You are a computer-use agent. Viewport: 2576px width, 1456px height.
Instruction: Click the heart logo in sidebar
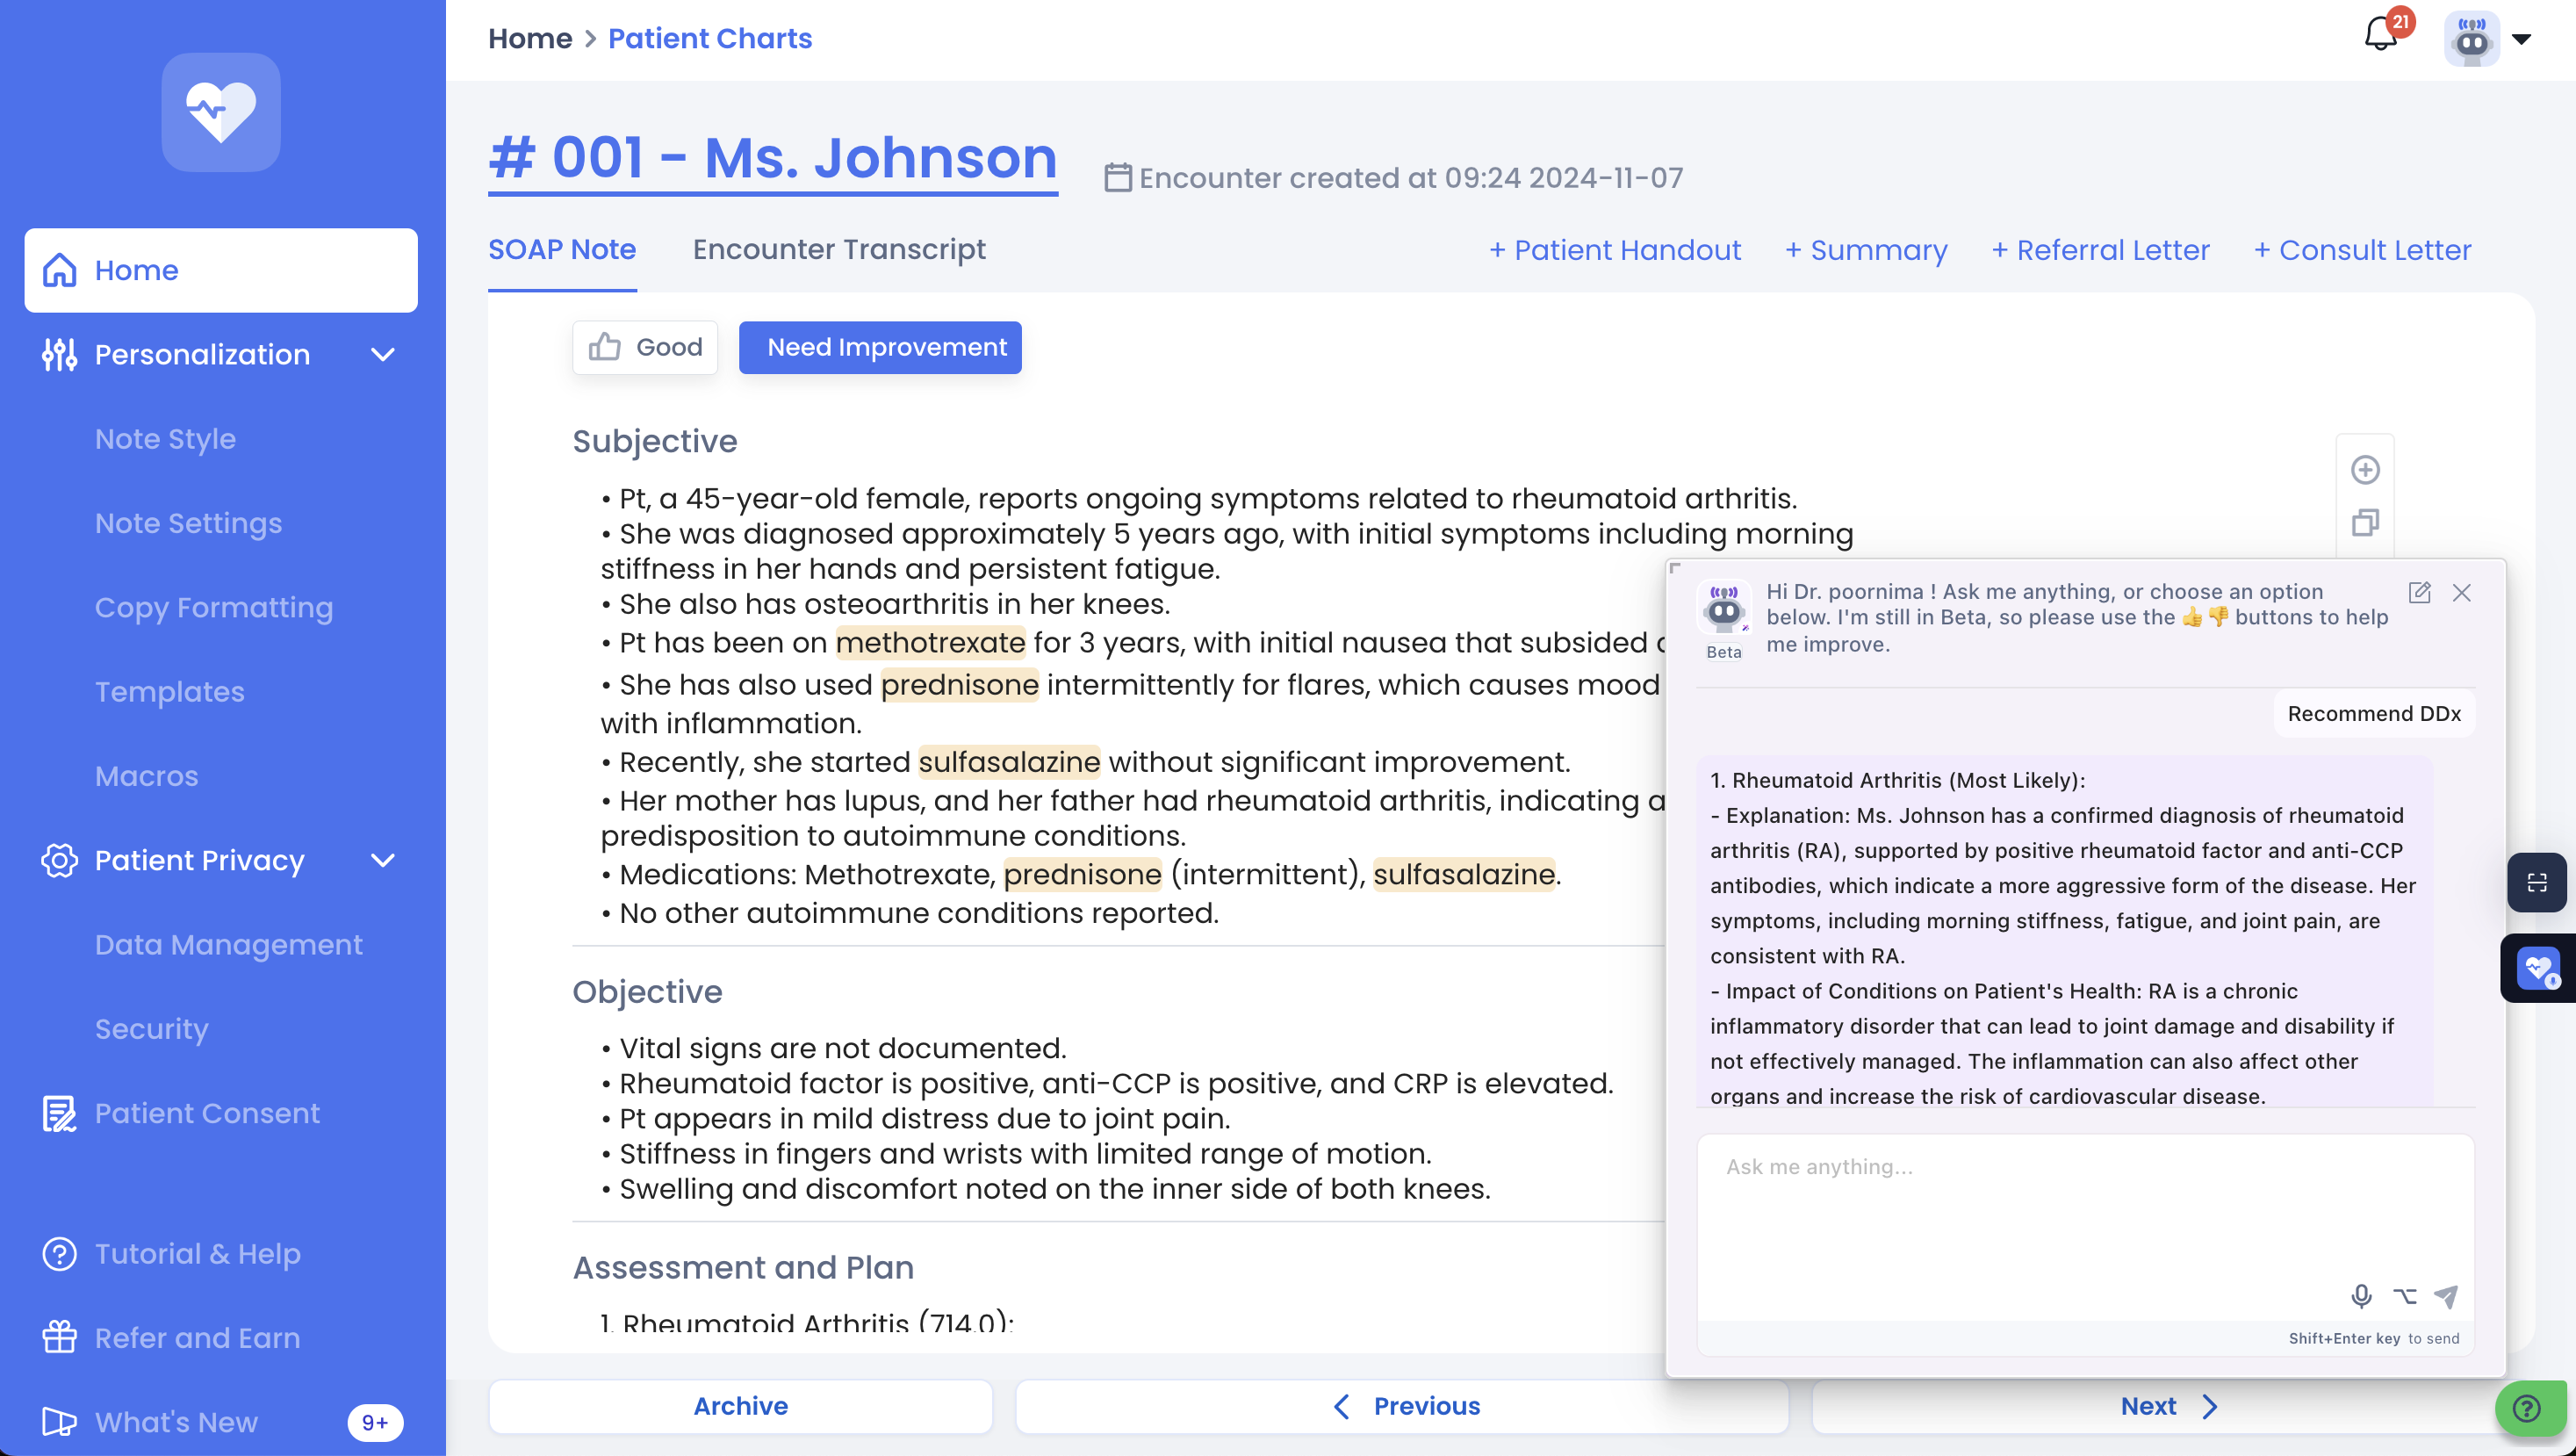[x=221, y=112]
